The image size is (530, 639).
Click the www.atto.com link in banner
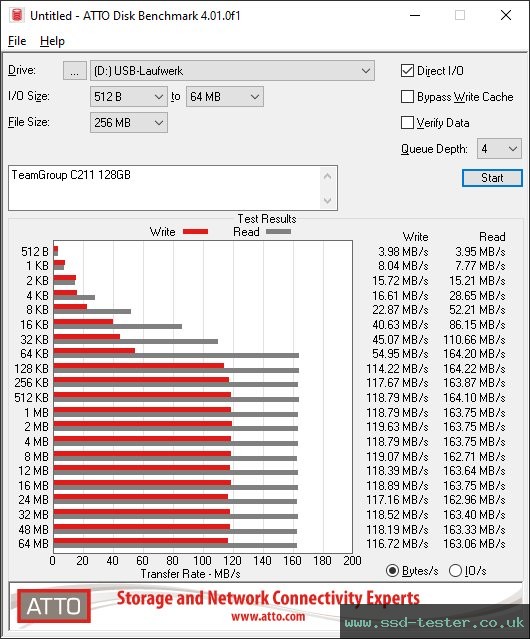coord(268,616)
